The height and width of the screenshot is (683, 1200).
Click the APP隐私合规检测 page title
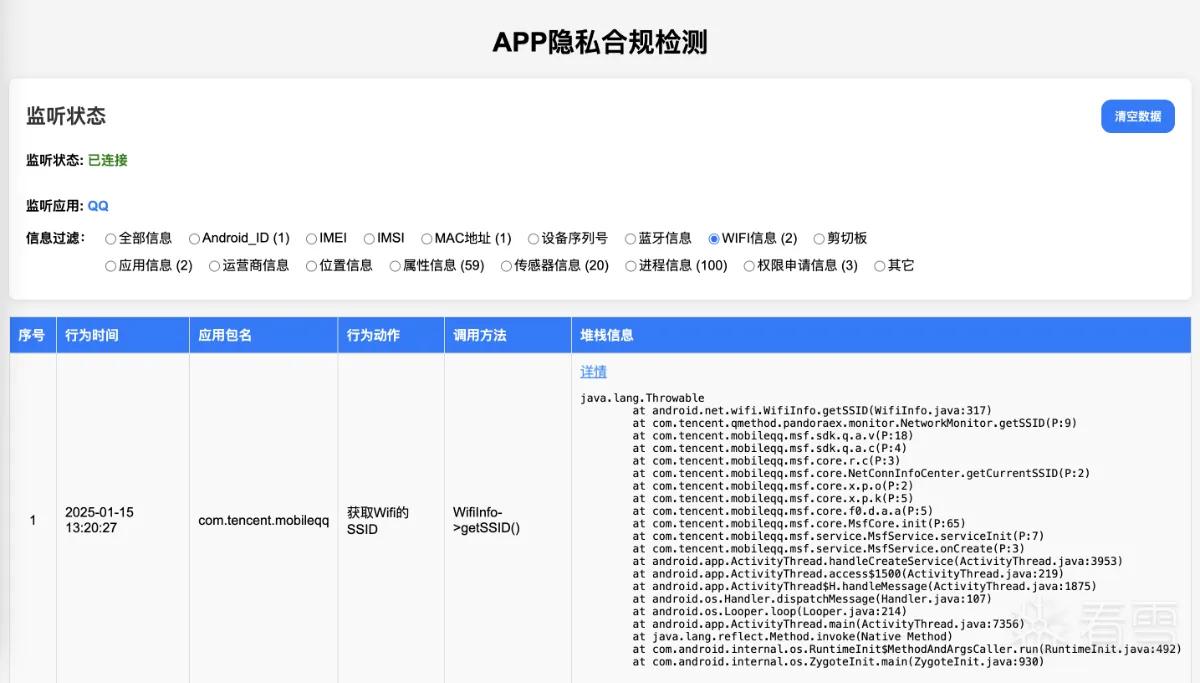(x=600, y=42)
